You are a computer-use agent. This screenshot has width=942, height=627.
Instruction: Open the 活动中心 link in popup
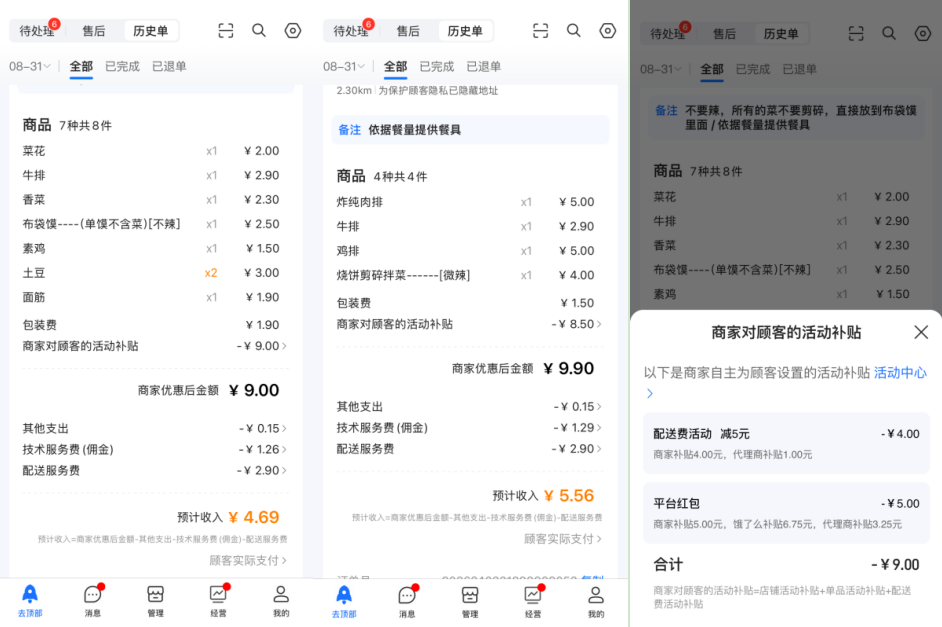pos(900,373)
